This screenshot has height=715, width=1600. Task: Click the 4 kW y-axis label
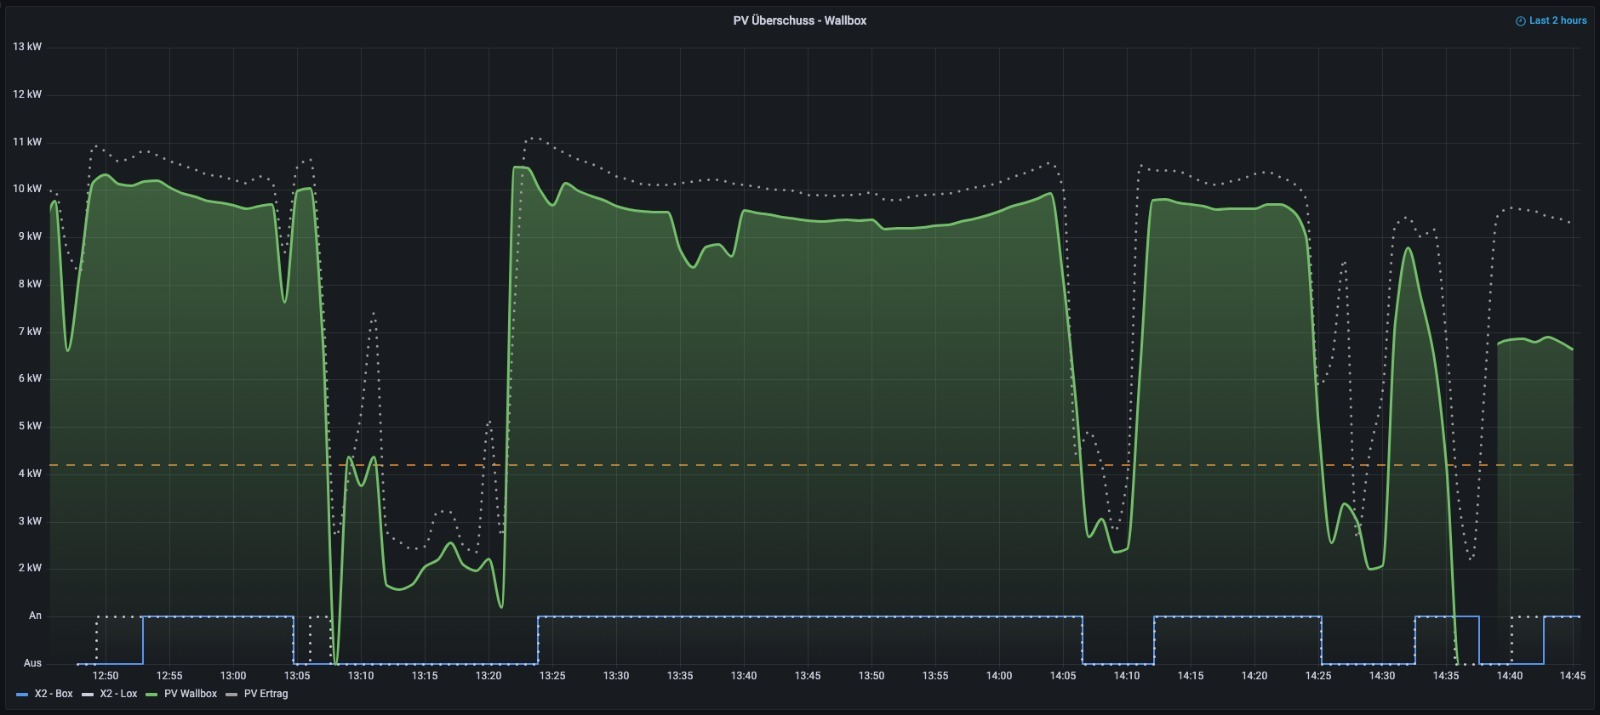click(30, 474)
